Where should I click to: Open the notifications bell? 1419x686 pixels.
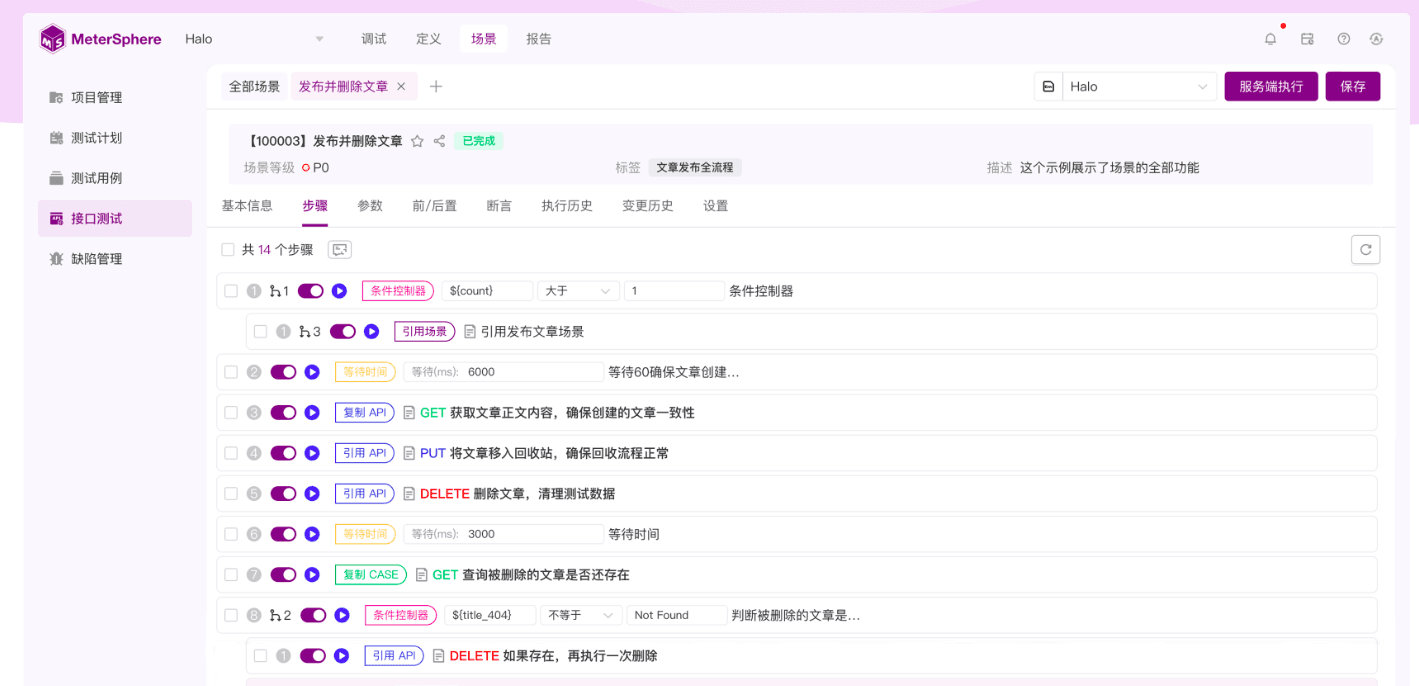(x=1270, y=39)
